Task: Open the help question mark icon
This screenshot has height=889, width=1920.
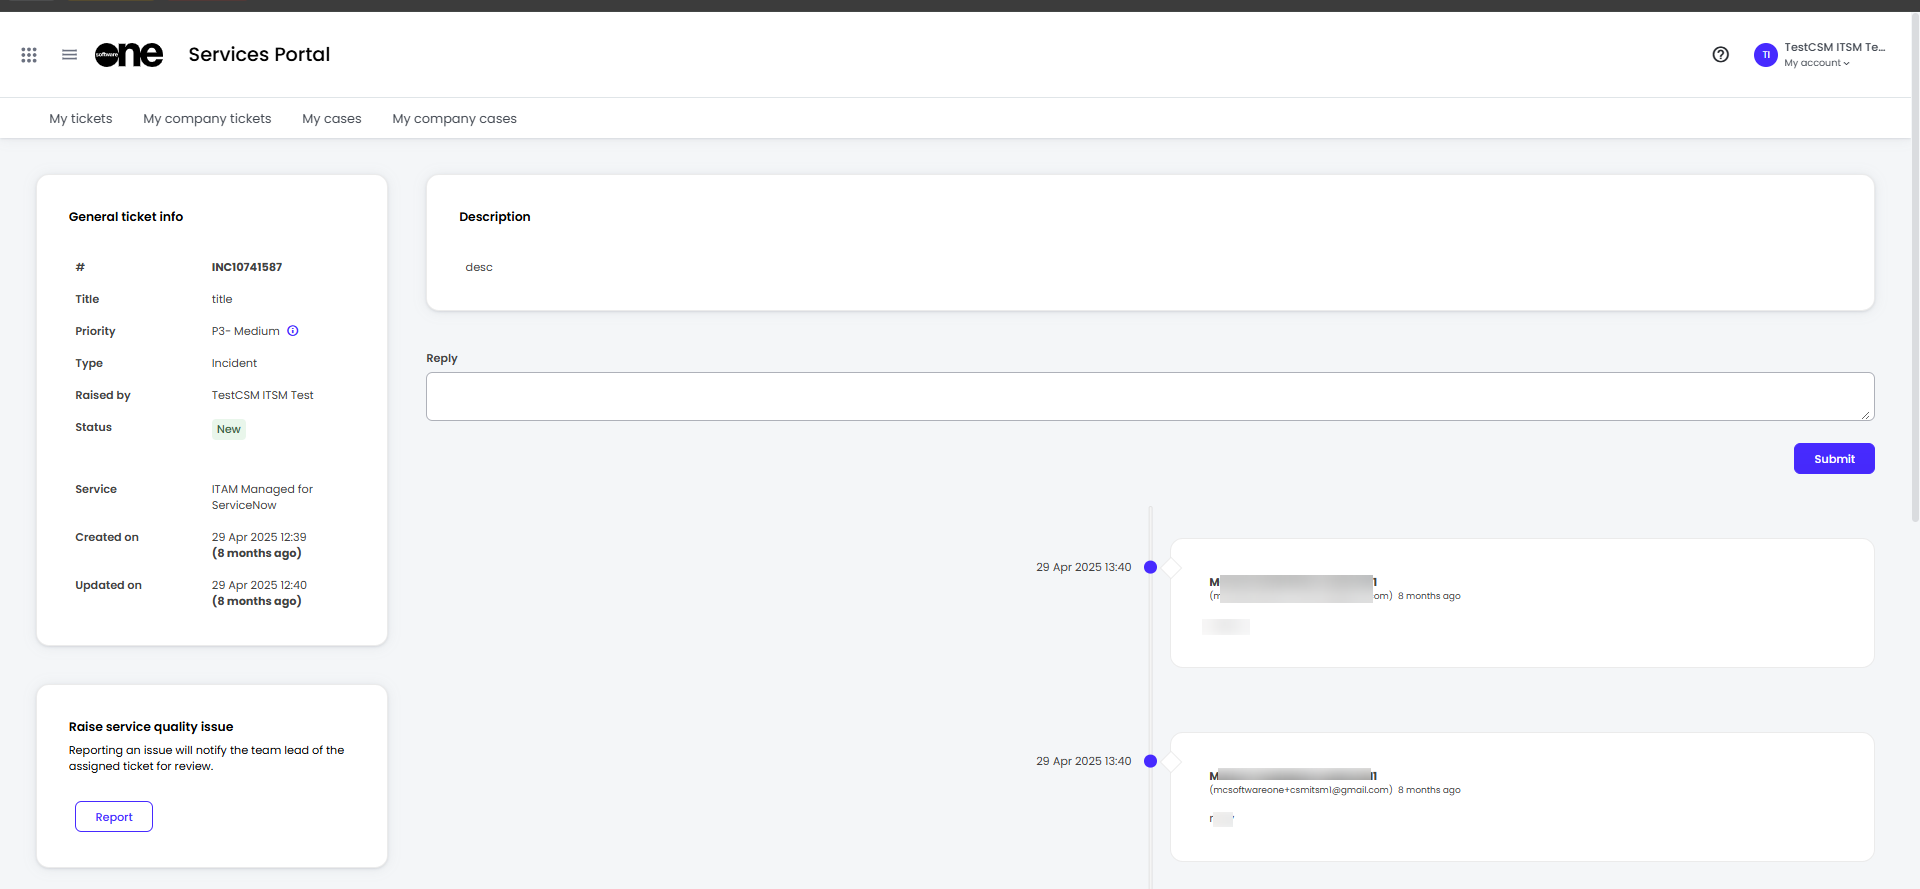Action: [1720, 55]
